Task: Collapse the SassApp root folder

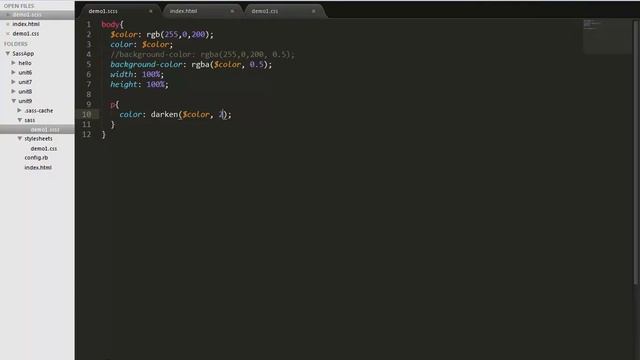Action: [7, 53]
